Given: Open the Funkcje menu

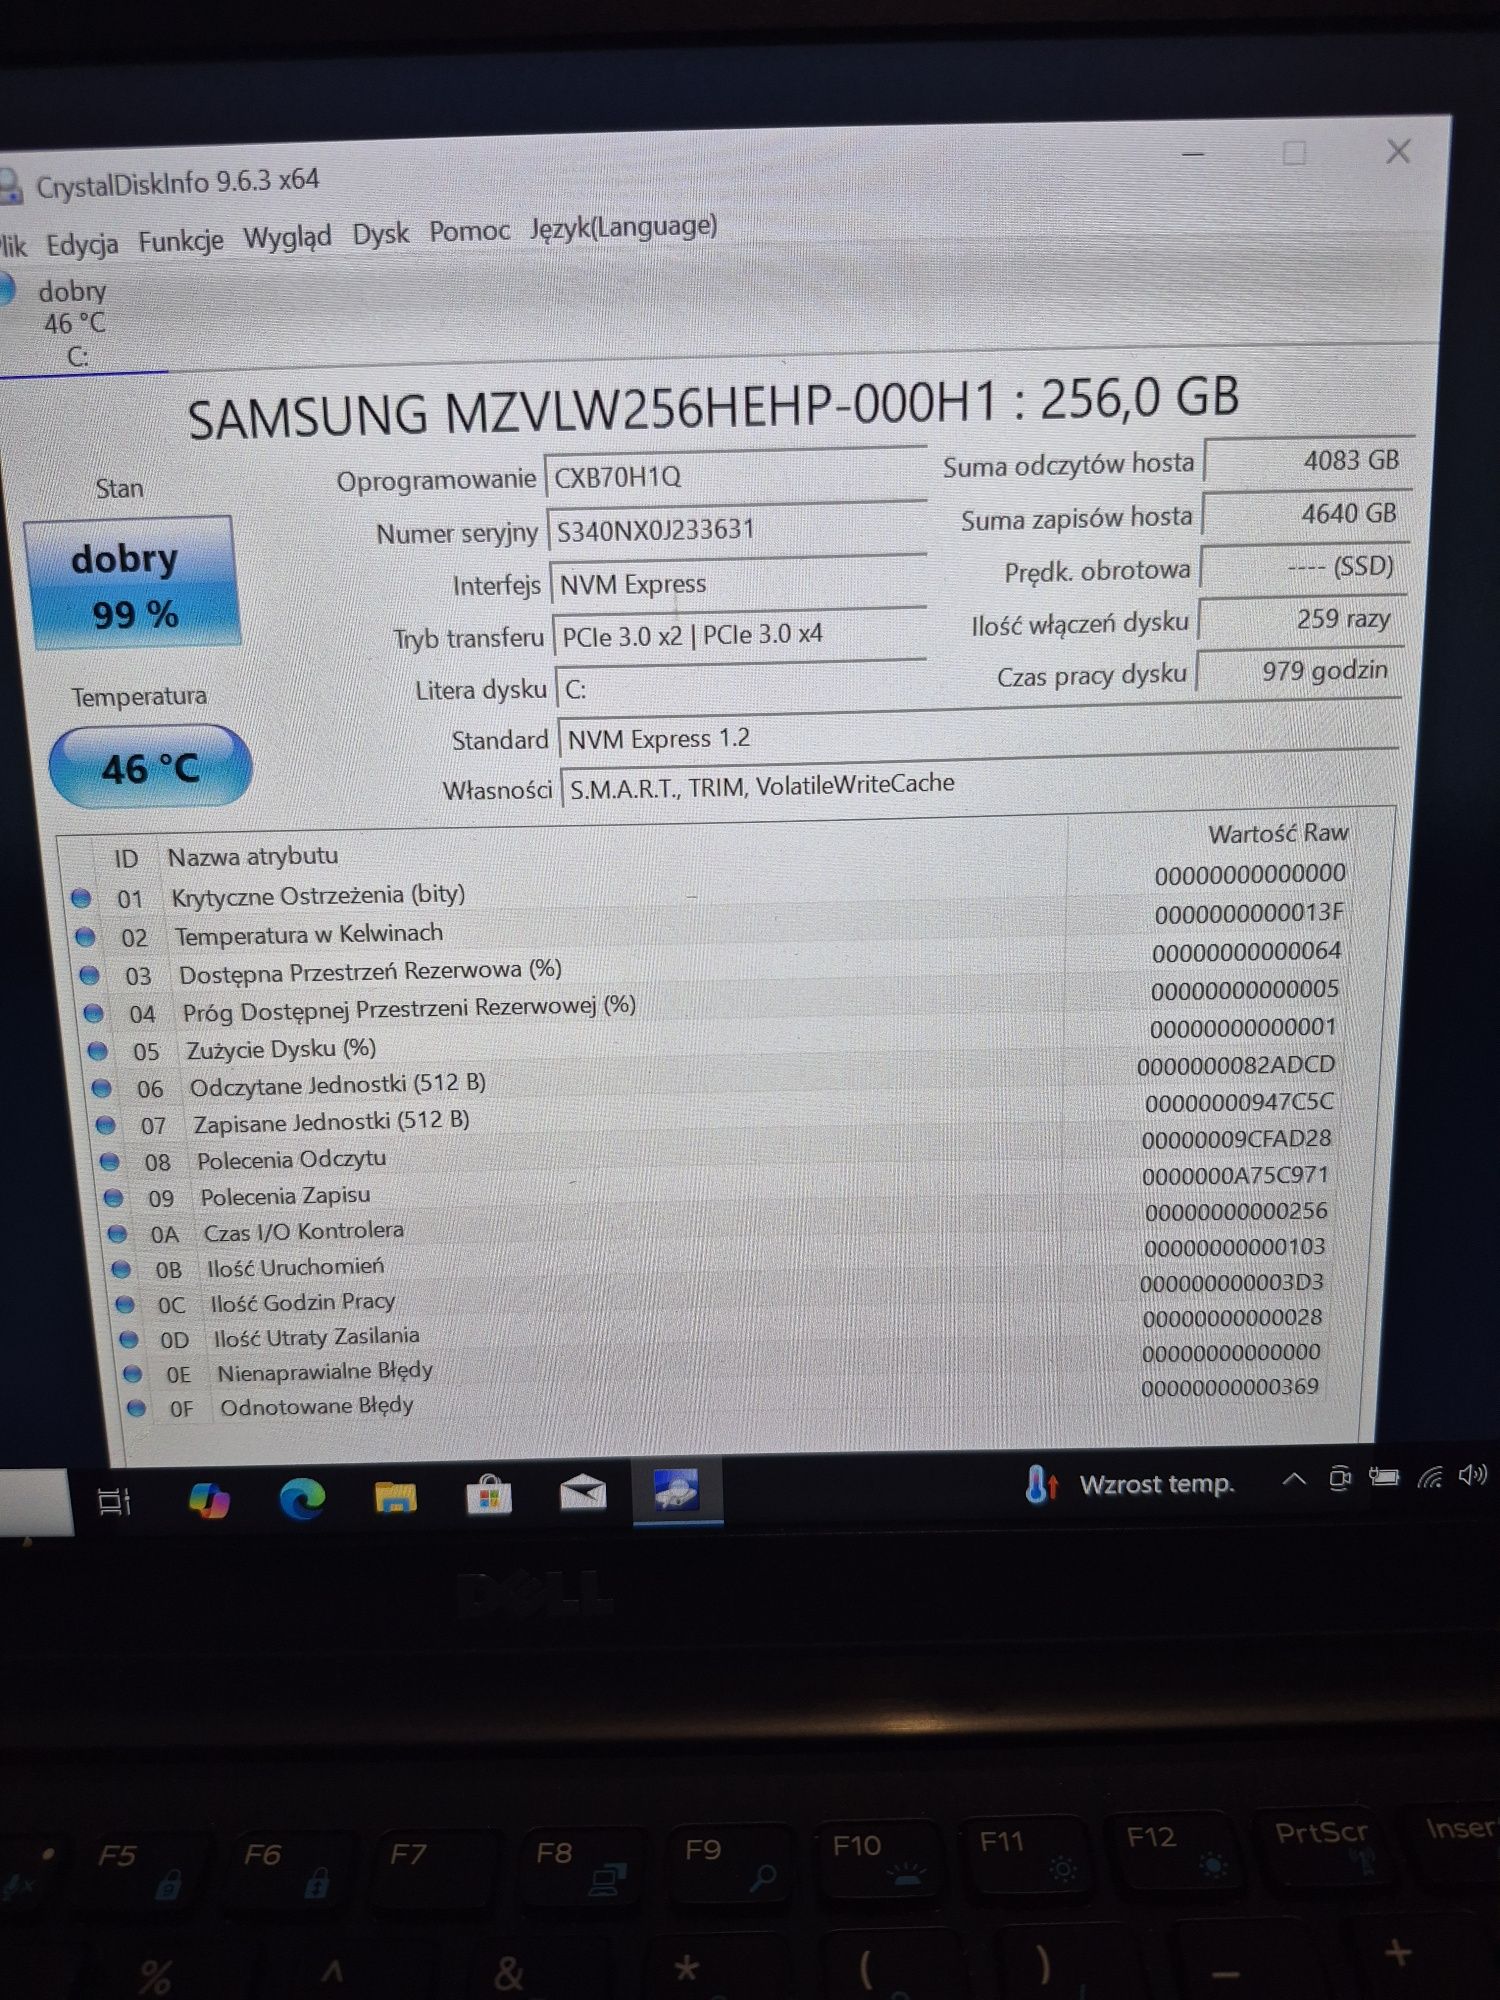Looking at the screenshot, I should coord(181,240).
